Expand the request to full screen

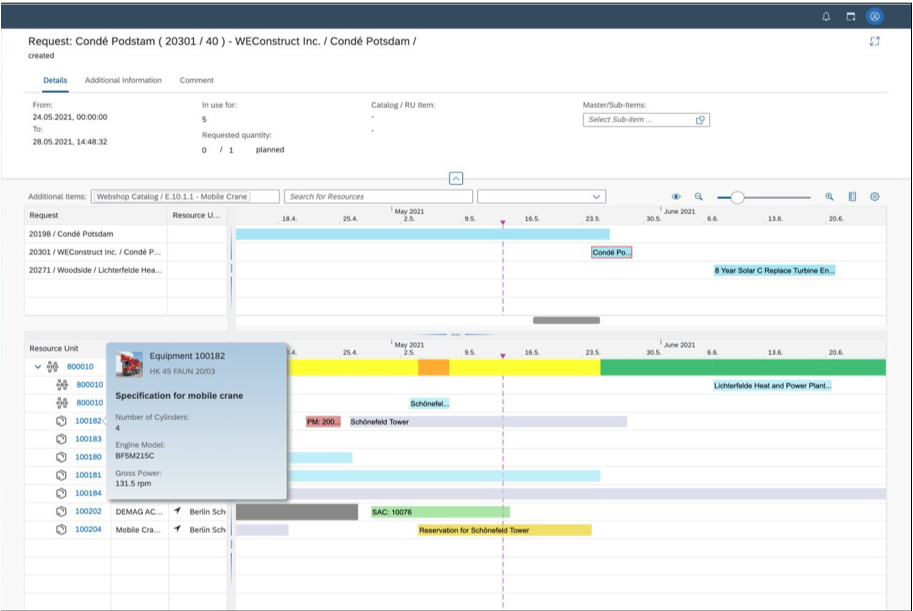pyautogui.click(x=875, y=41)
